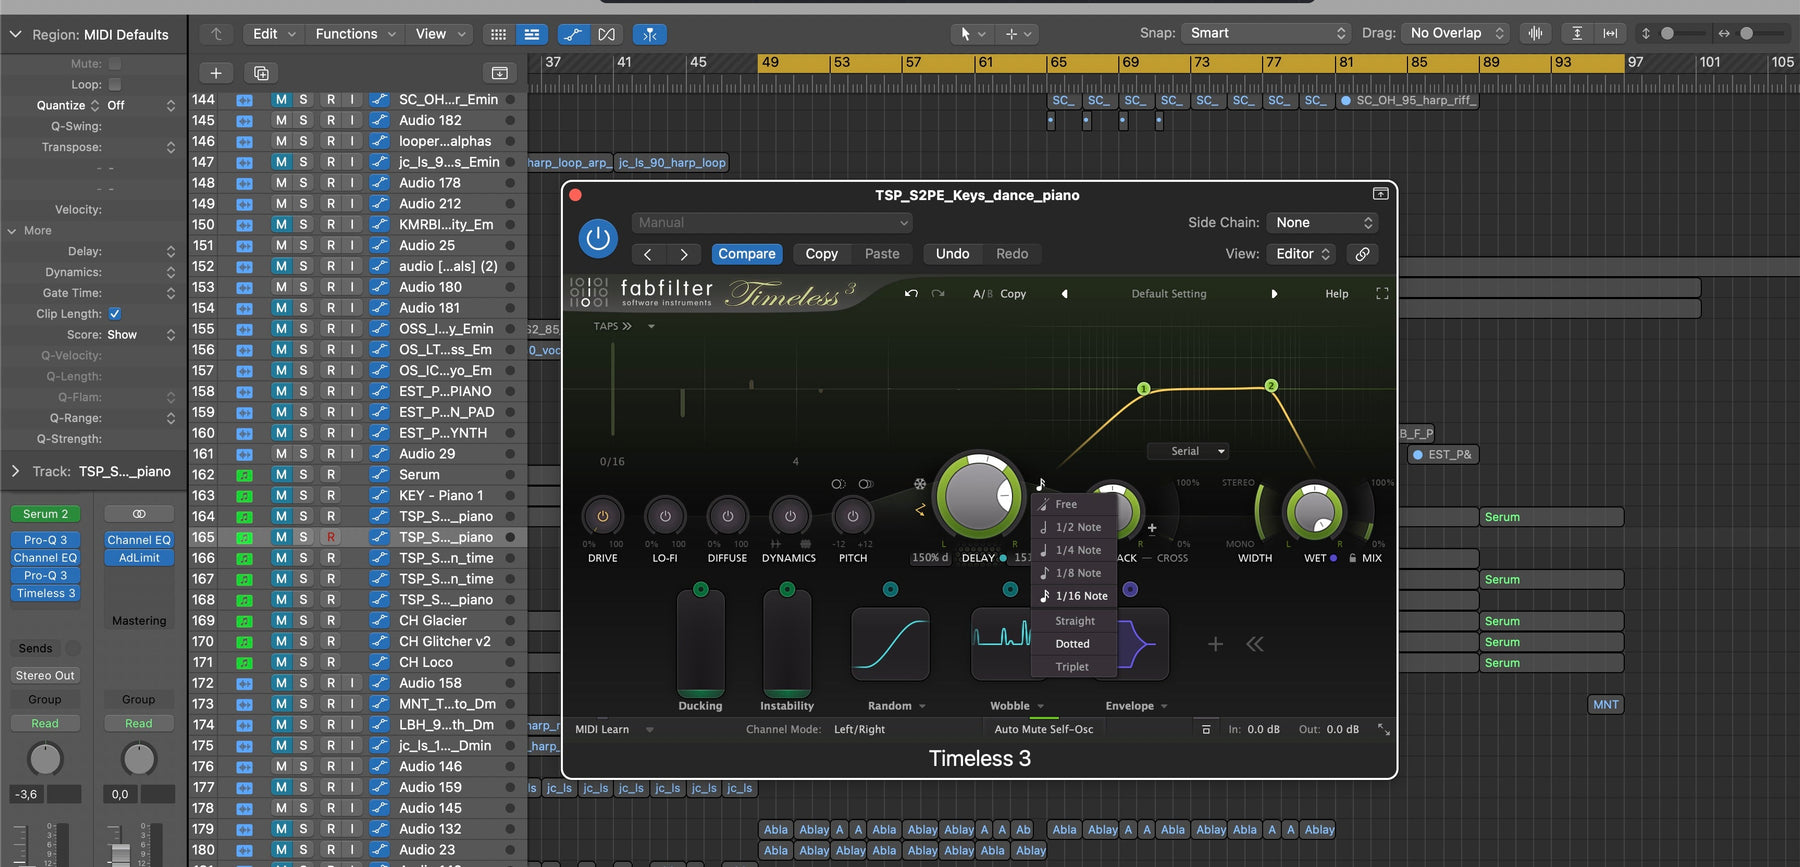Select Free in delay sync menu
This screenshot has height=867, width=1800.
click(1074, 505)
